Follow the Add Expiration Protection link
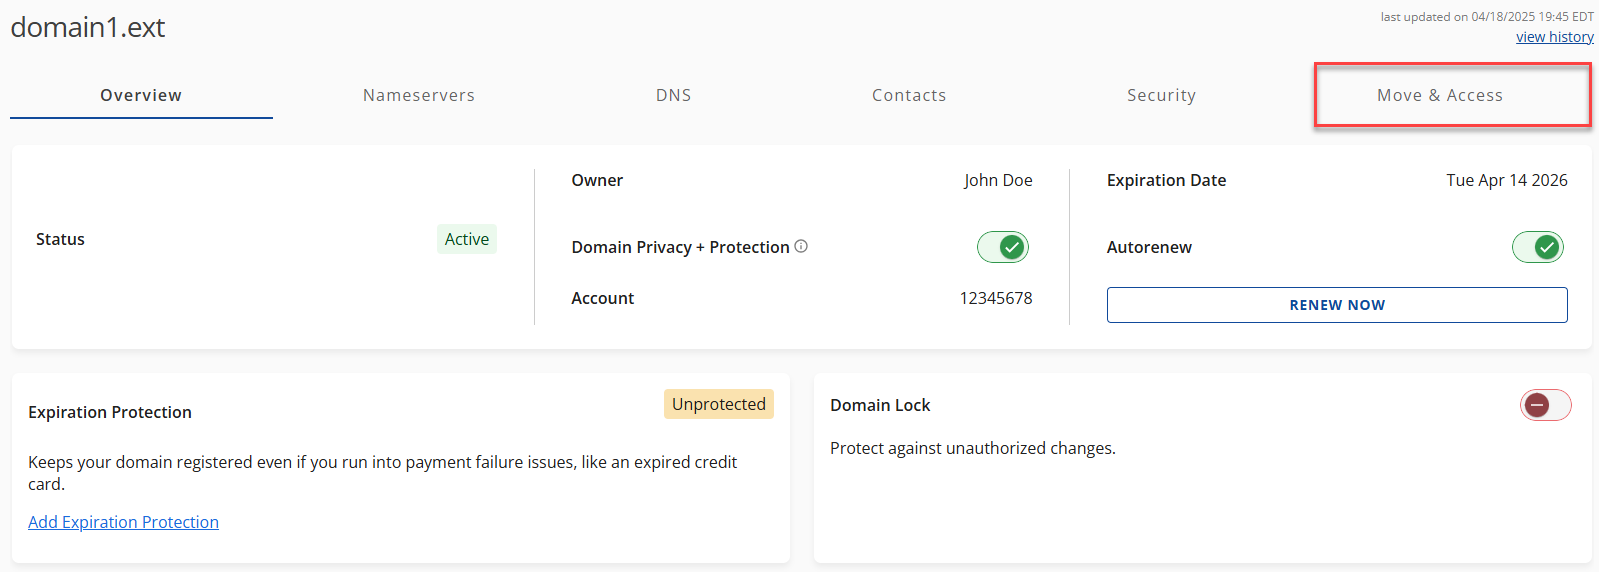 tap(123, 522)
